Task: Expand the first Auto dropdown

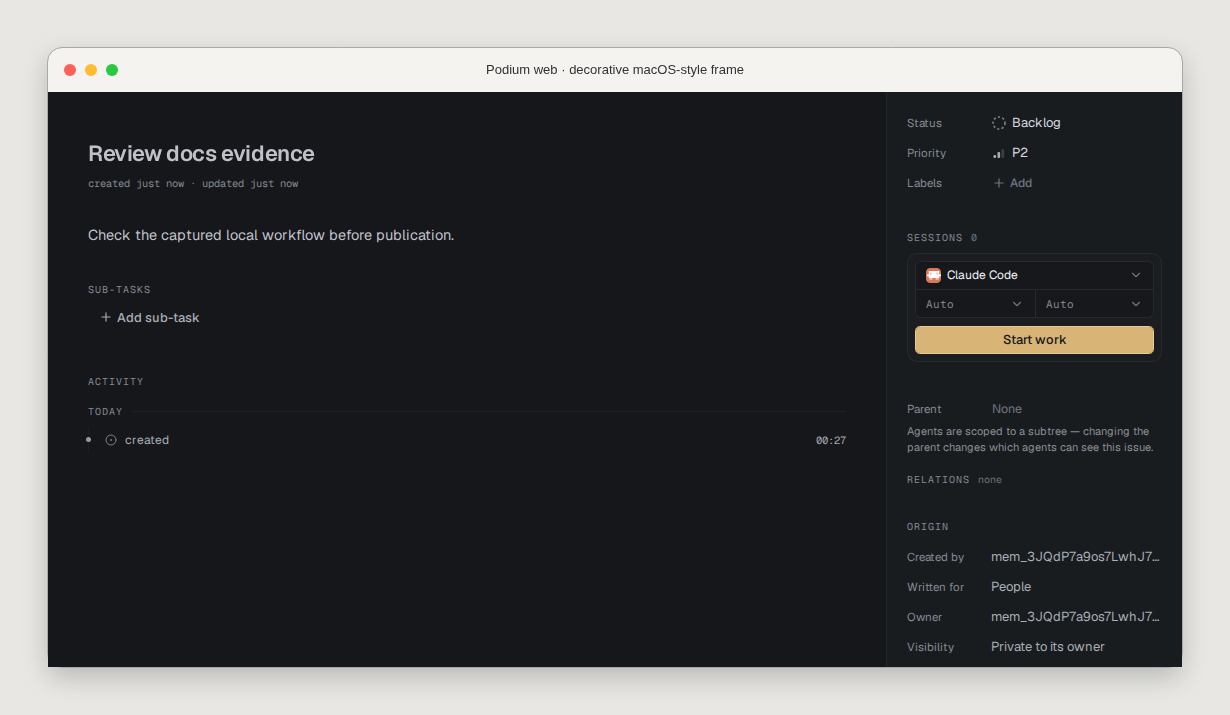Action: 975,304
